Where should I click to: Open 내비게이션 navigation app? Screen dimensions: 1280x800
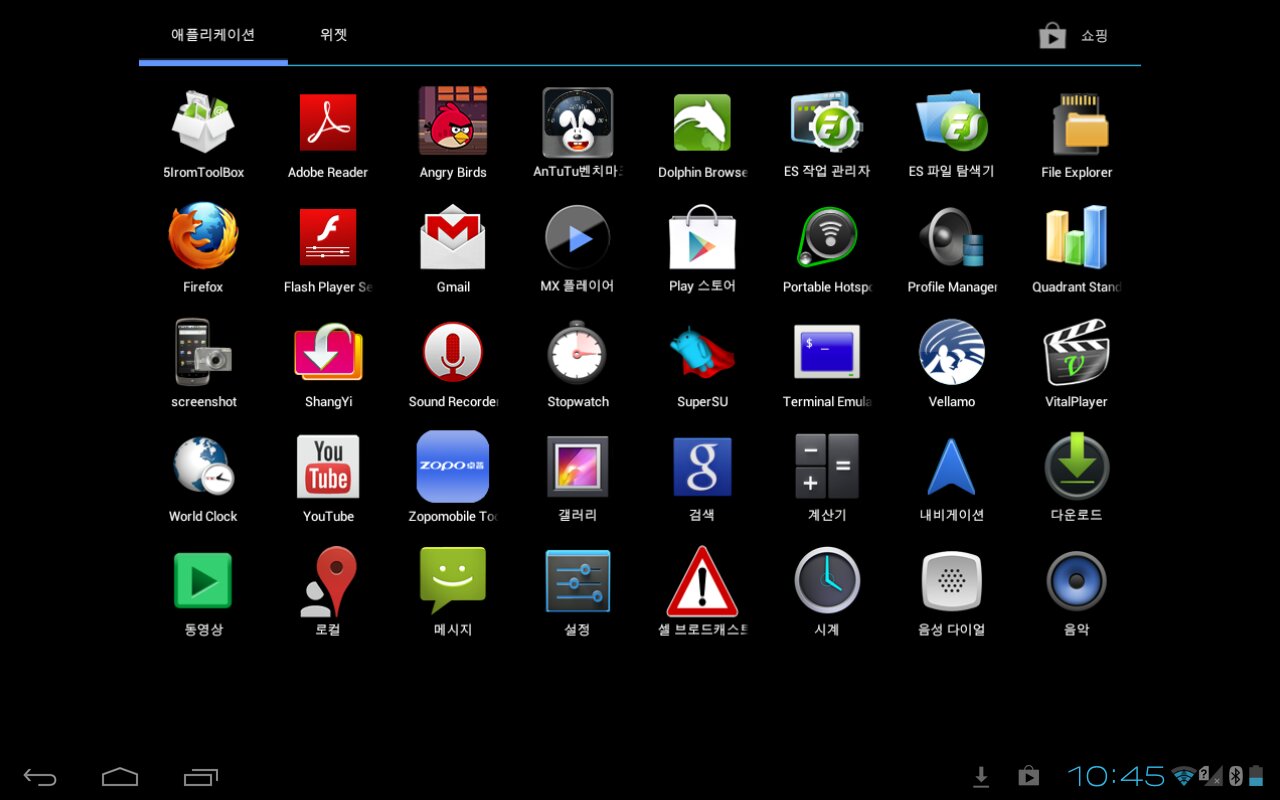[x=952, y=478]
